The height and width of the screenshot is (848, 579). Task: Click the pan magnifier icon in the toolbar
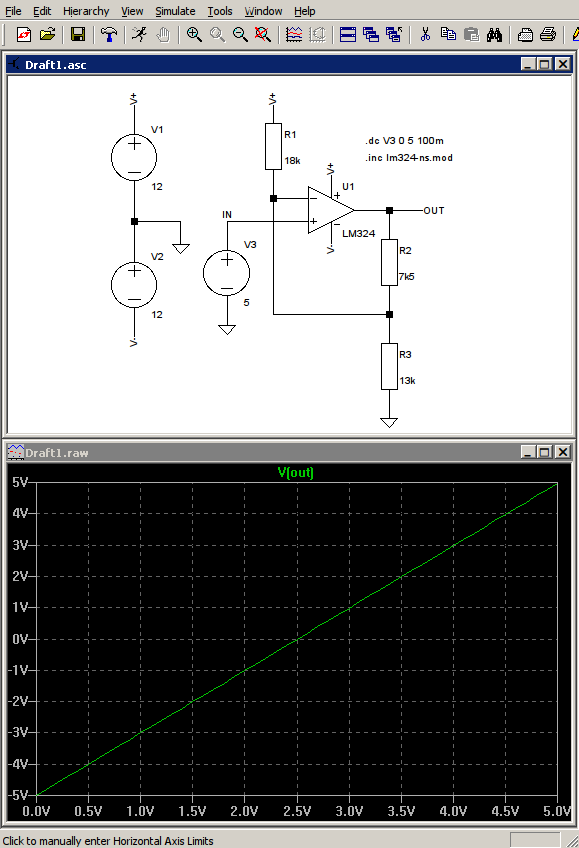point(217,35)
